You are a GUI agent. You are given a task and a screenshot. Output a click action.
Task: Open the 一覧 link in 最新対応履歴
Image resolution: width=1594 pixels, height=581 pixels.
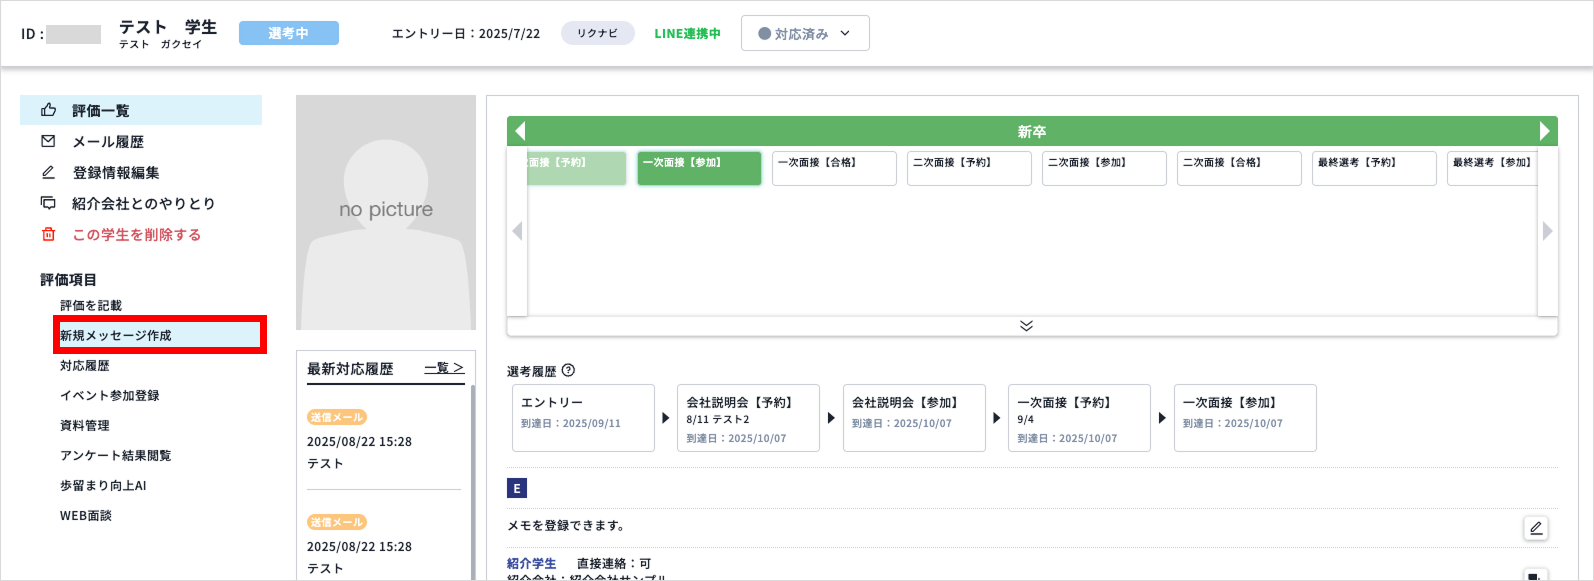444,368
